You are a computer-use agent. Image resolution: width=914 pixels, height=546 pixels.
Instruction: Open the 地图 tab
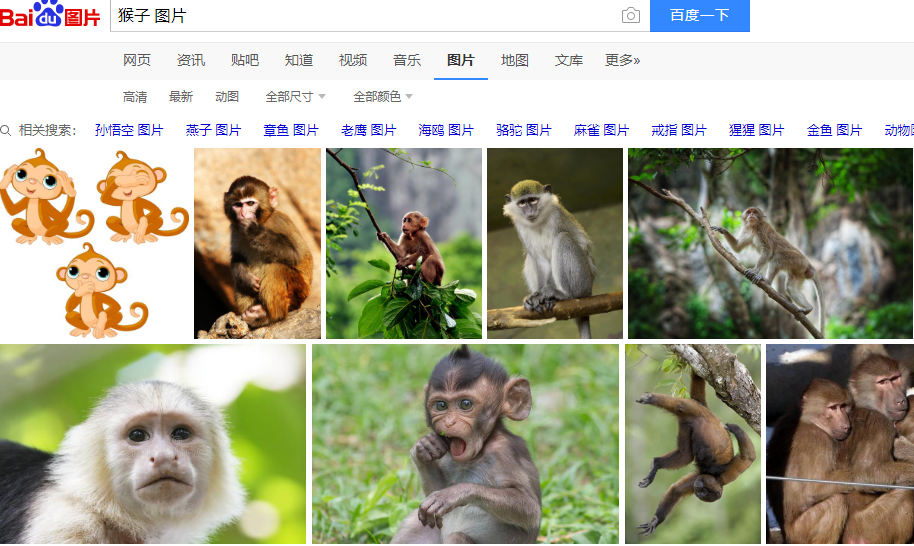(x=515, y=60)
